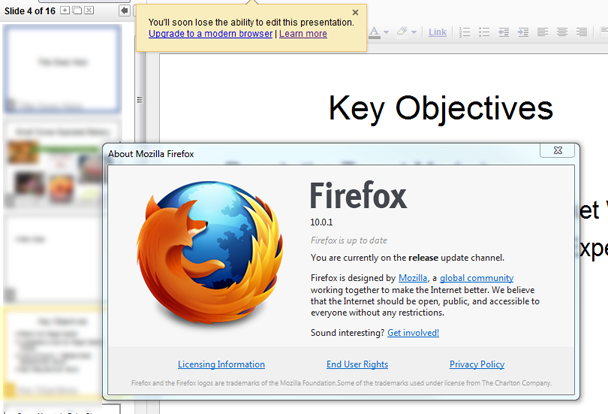This screenshot has width=608, height=414.
Task: Click the Firefox logo image
Action: pos(209,252)
